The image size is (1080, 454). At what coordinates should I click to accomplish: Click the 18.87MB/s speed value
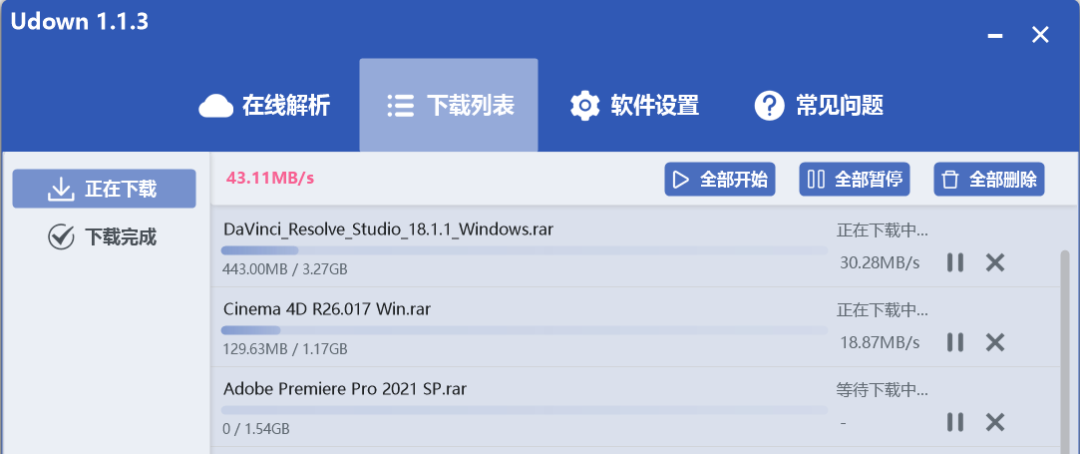(880, 343)
